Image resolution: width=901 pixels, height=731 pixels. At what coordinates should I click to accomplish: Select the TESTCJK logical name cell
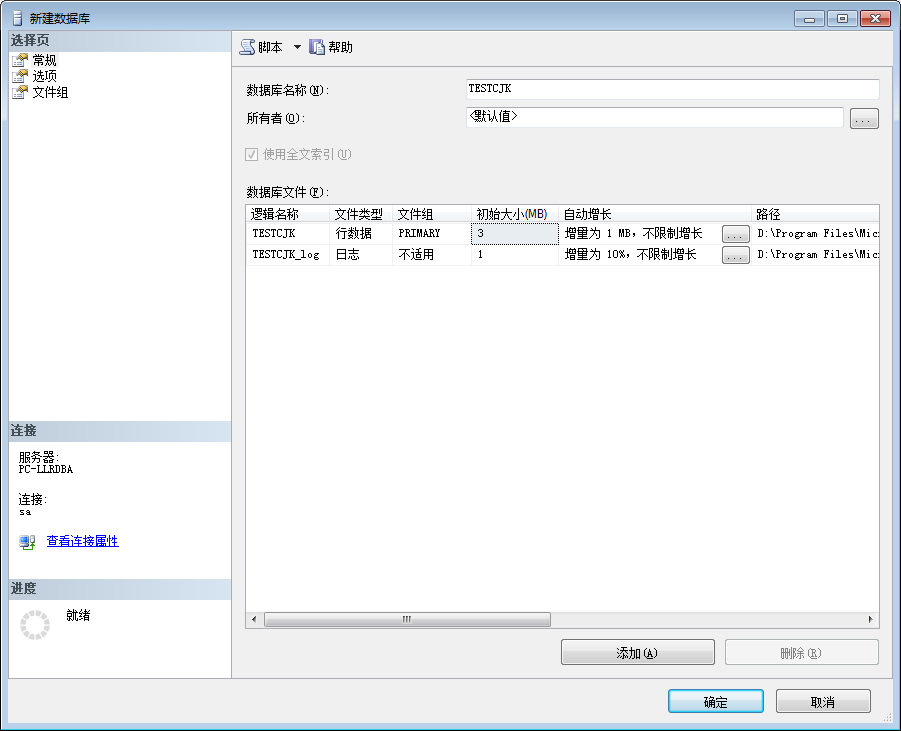point(287,233)
